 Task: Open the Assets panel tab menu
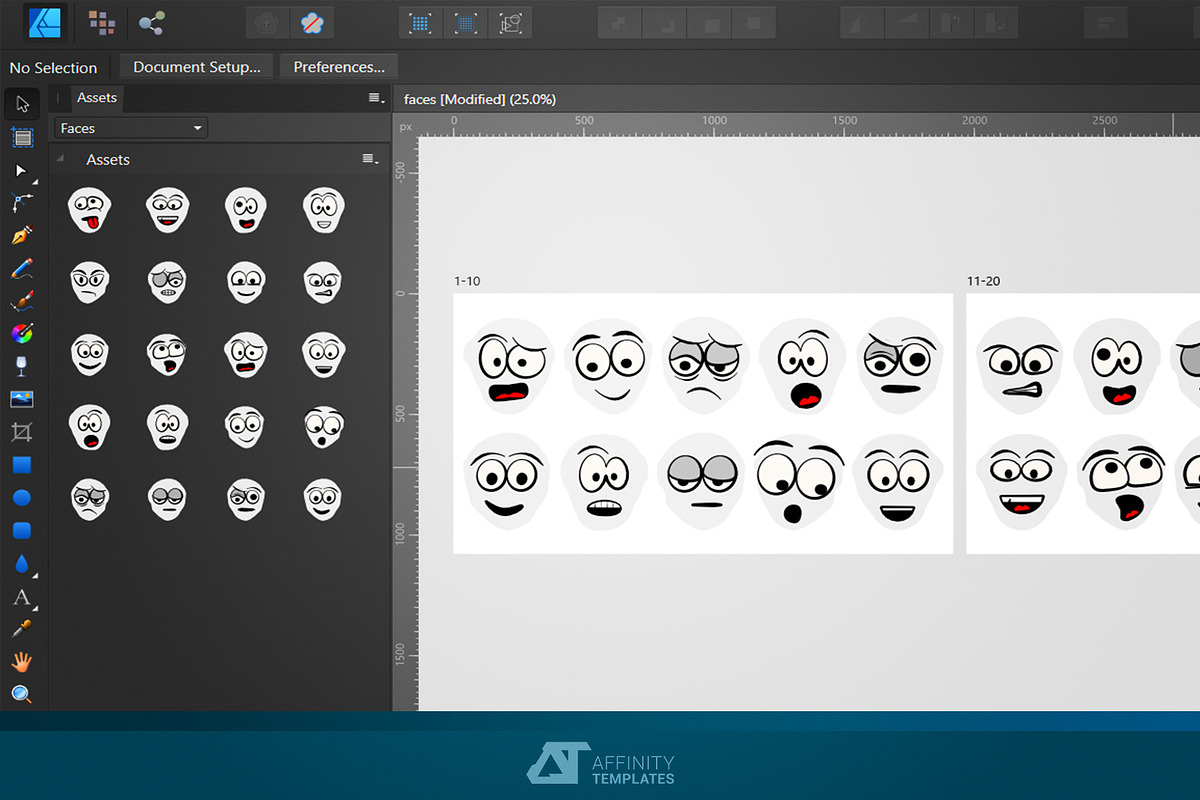pos(375,98)
